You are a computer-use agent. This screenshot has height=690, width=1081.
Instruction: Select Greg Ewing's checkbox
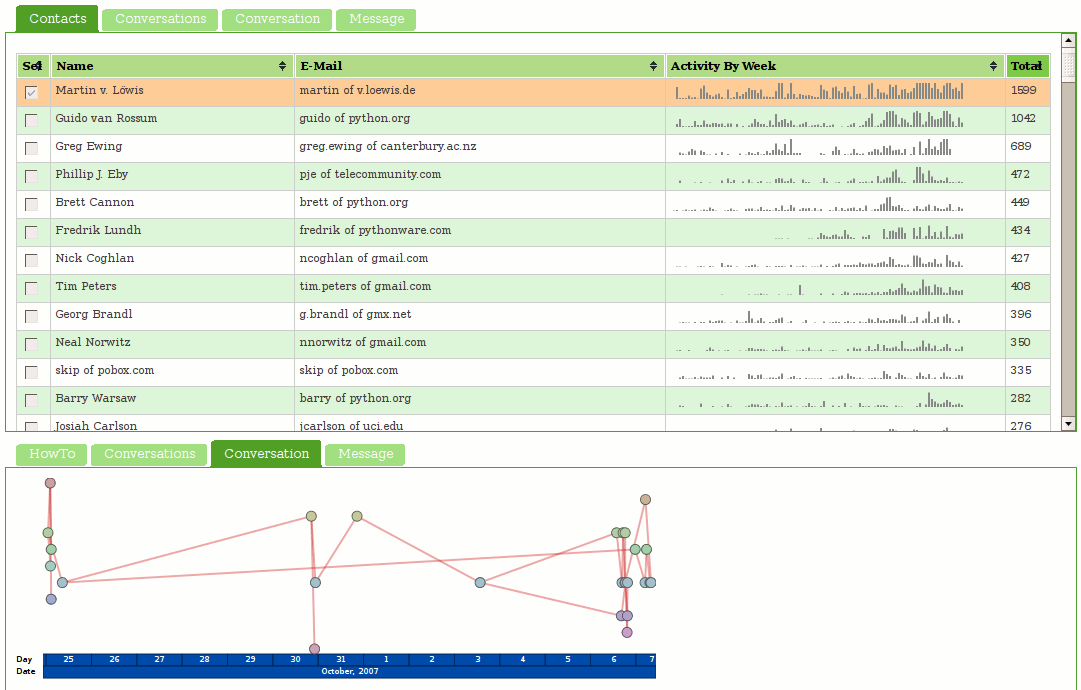[31, 148]
